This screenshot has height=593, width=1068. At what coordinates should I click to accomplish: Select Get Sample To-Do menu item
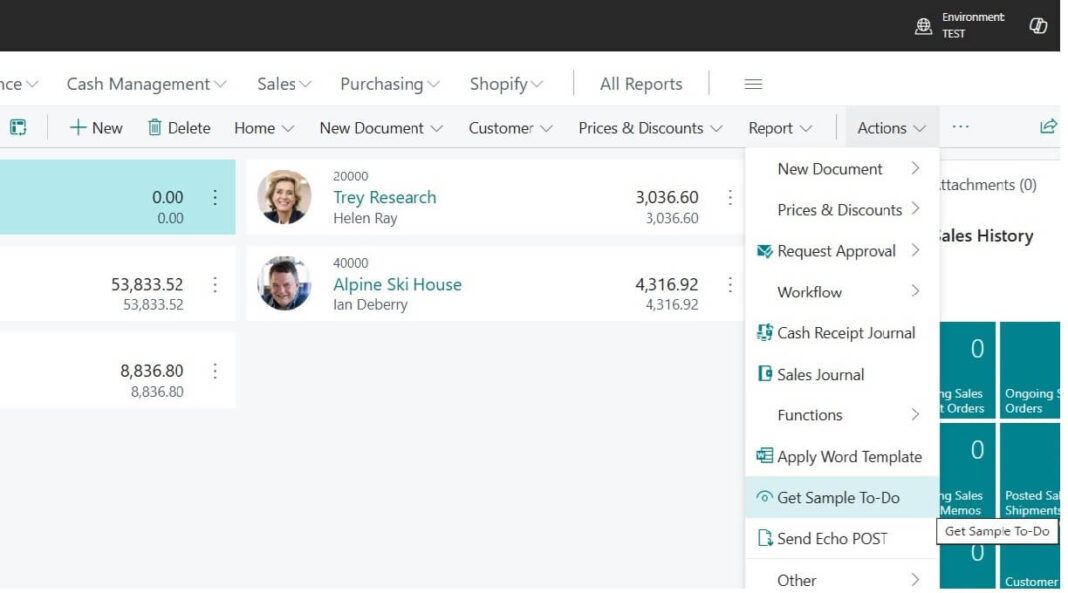pyautogui.click(x=838, y=498)
